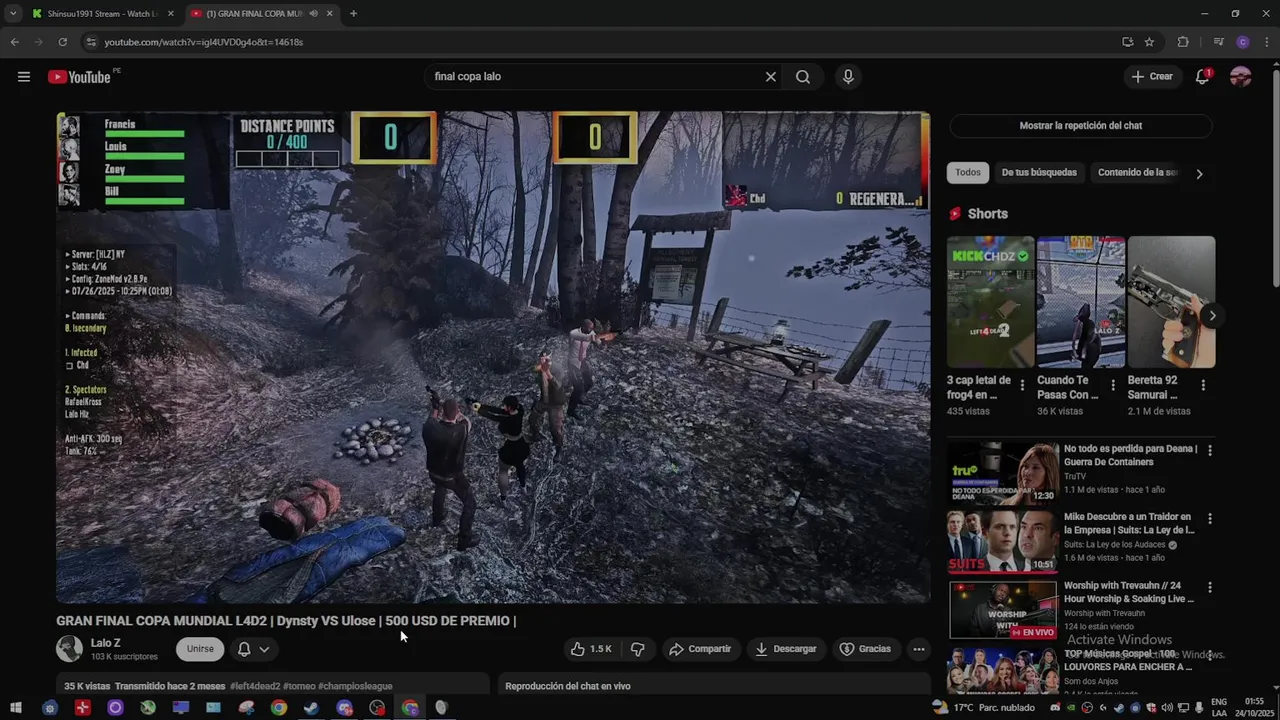1280x720 pixels.
Task: Bookmark this page with the star icon
Action: click(1150, 42)
